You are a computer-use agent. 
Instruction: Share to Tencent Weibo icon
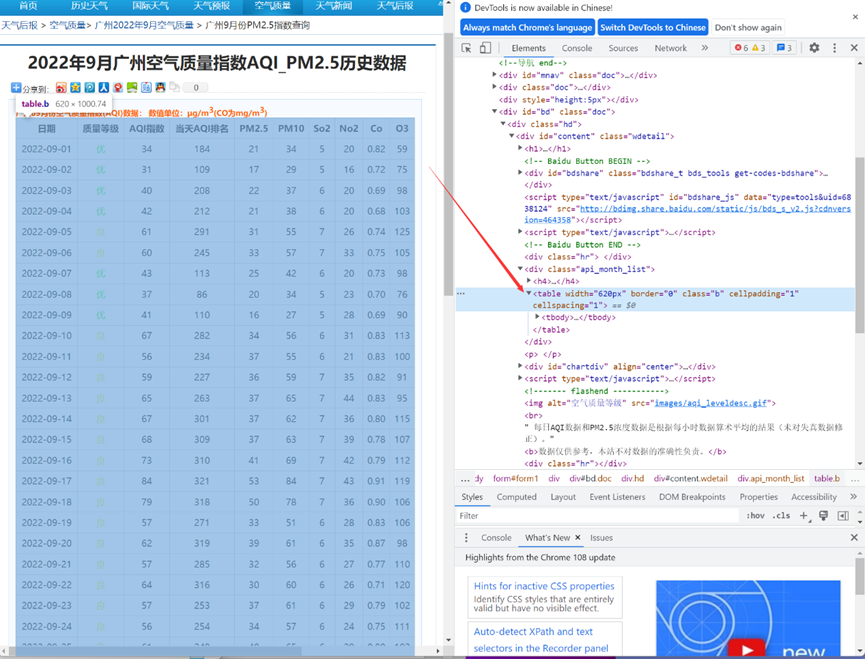click(89, 87)
